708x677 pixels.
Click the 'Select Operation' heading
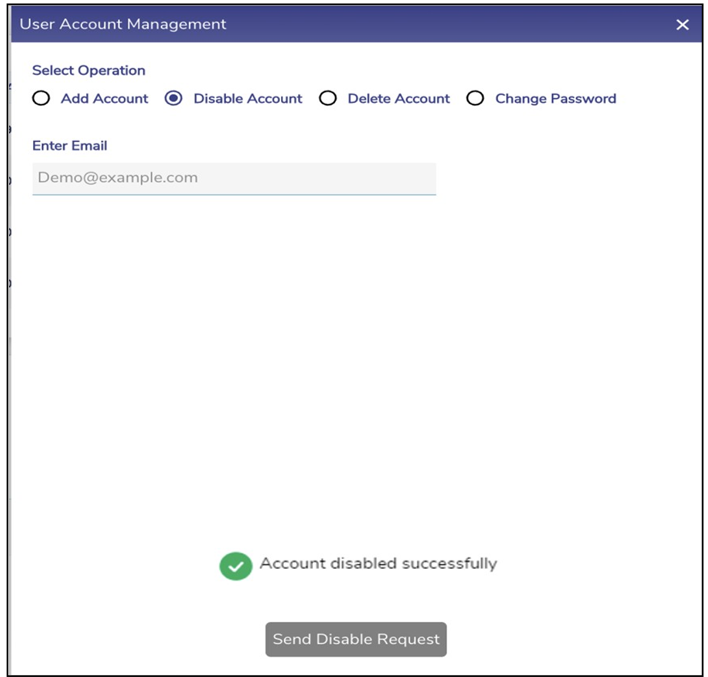coord(88,71)
